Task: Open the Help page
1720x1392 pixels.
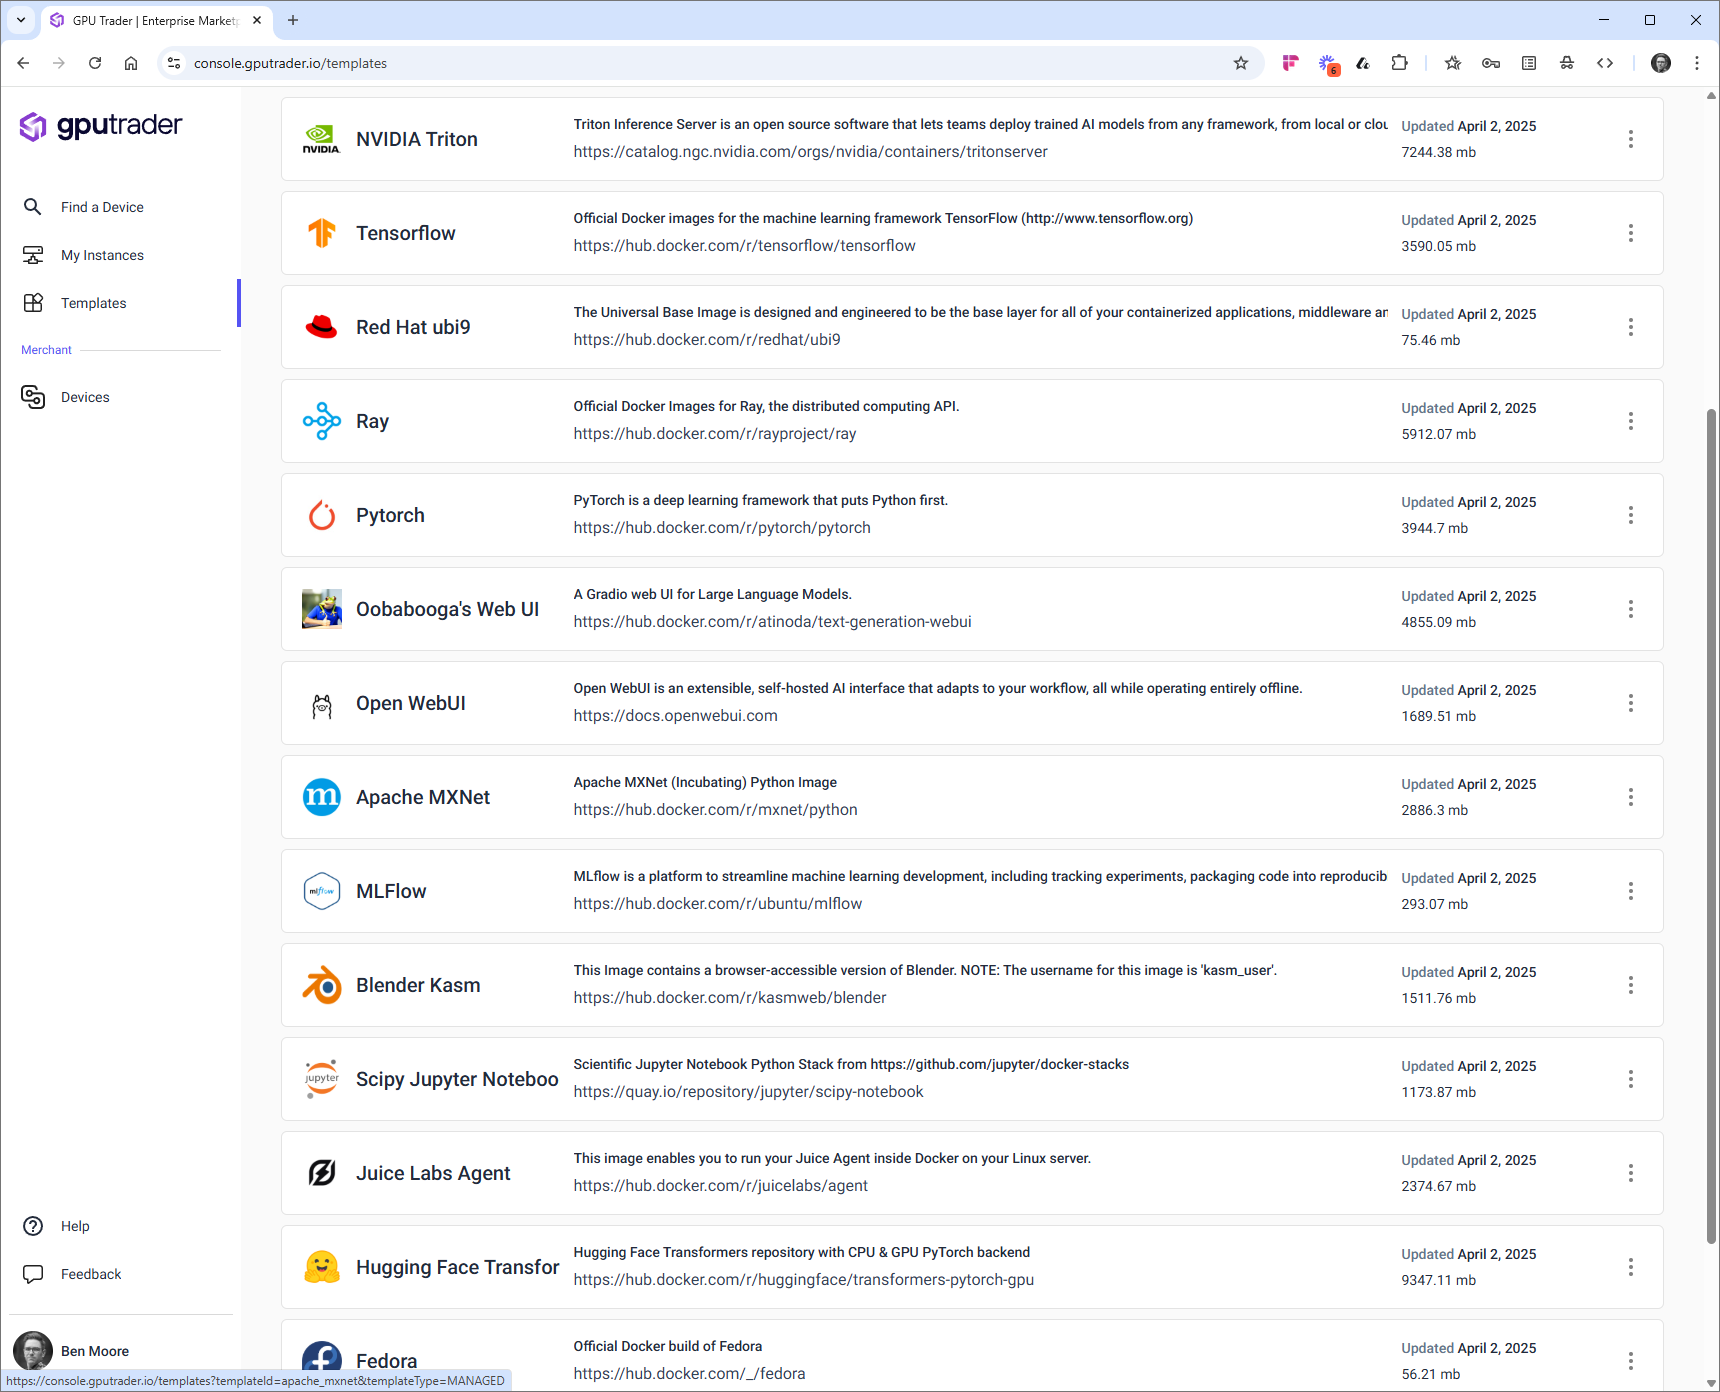Action: 75,1226
